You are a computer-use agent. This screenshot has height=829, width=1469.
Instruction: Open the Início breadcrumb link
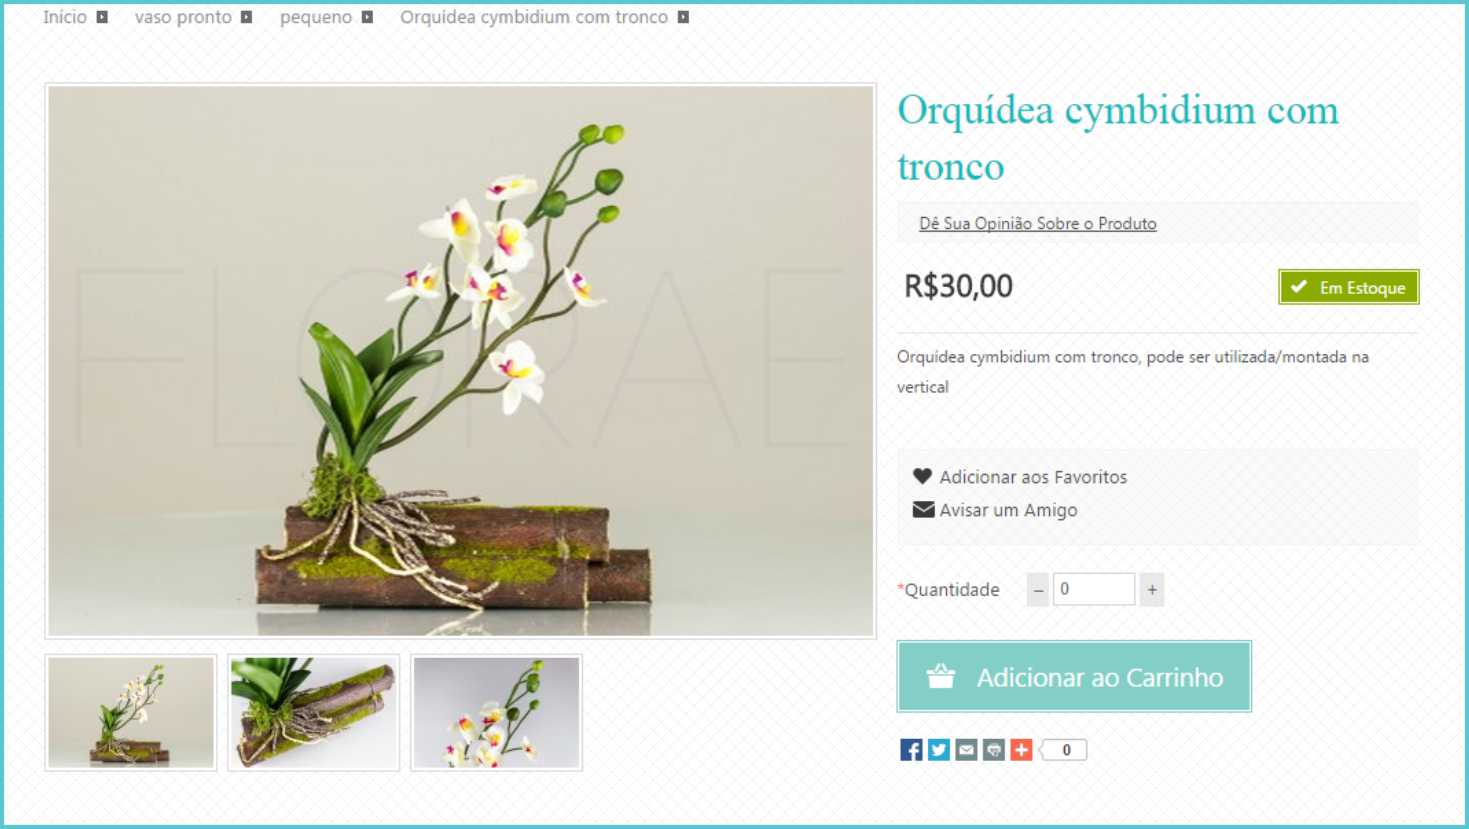pyautogui.click(x=65, y=17)
